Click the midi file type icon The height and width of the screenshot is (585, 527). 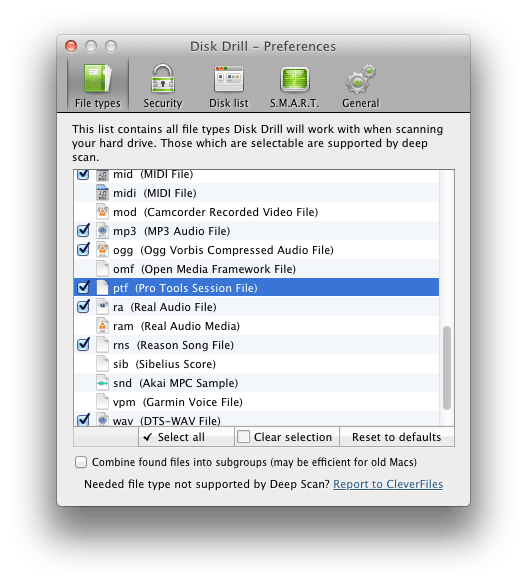coord(102,193)
